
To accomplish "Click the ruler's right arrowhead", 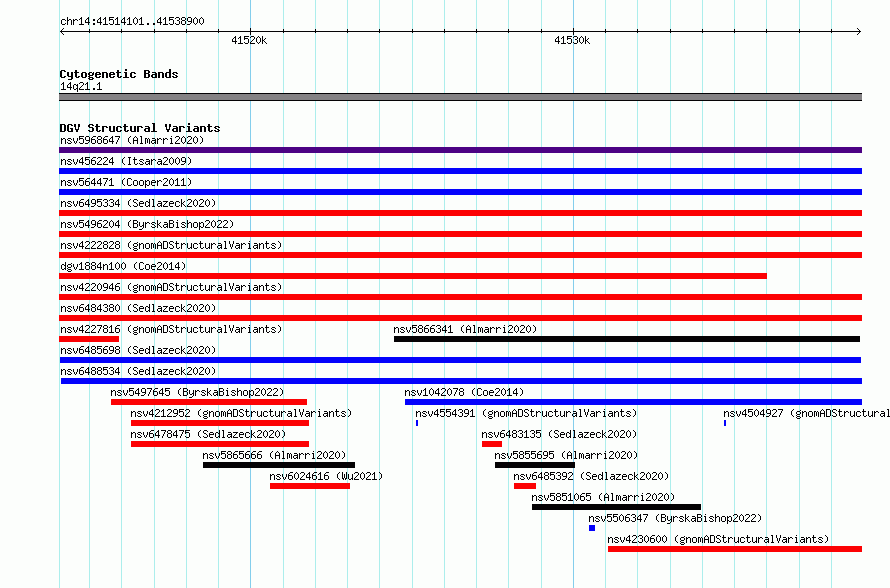I will [x=859, y=32].
